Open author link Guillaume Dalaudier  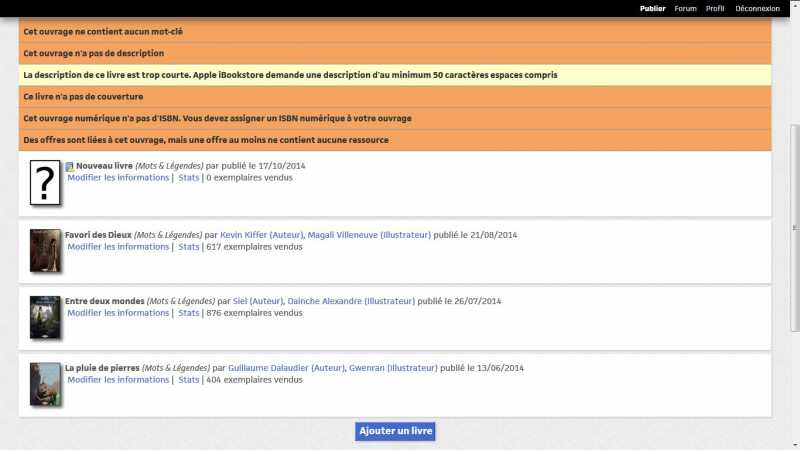285,368
